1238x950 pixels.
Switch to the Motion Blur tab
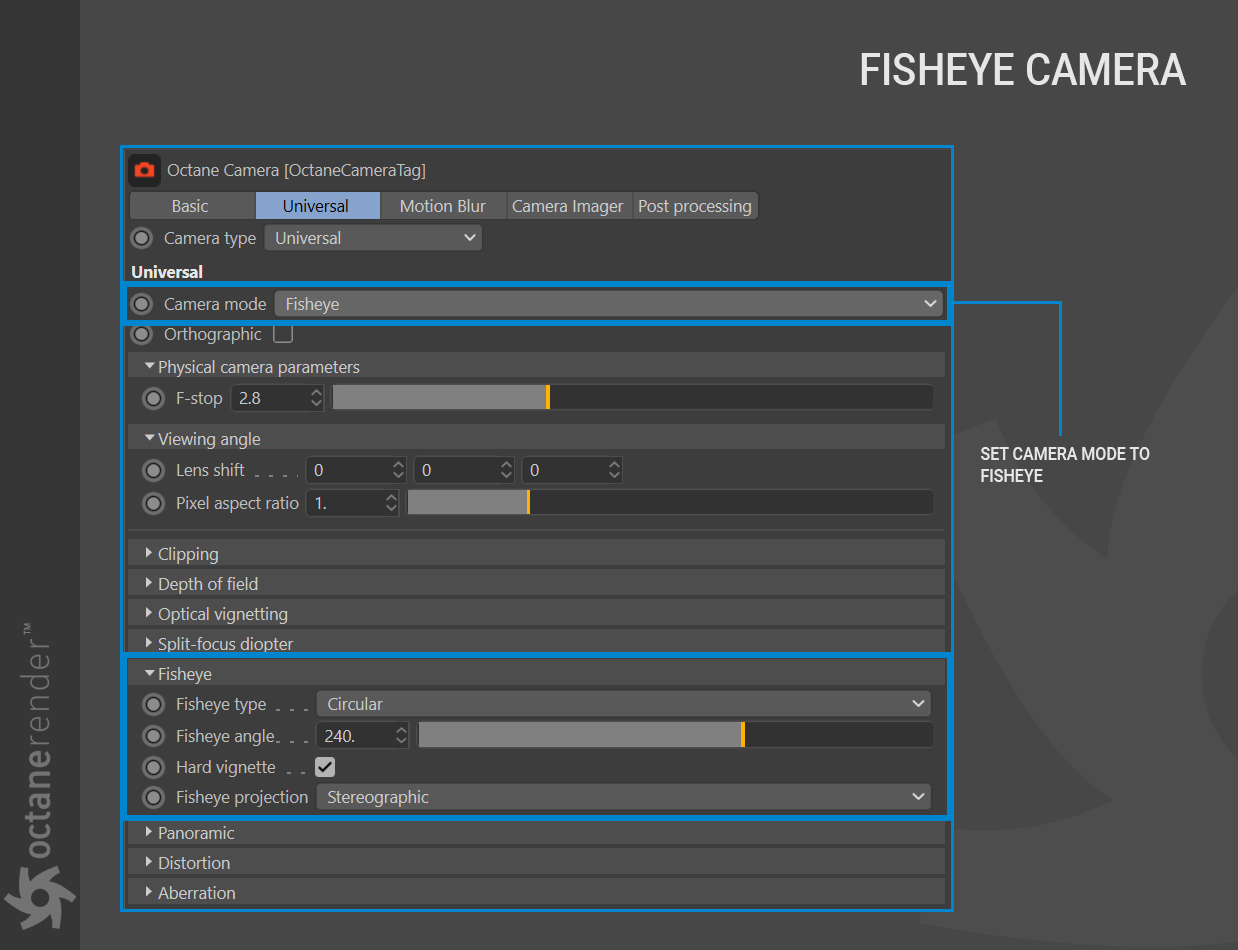click(x=443, y=206)
